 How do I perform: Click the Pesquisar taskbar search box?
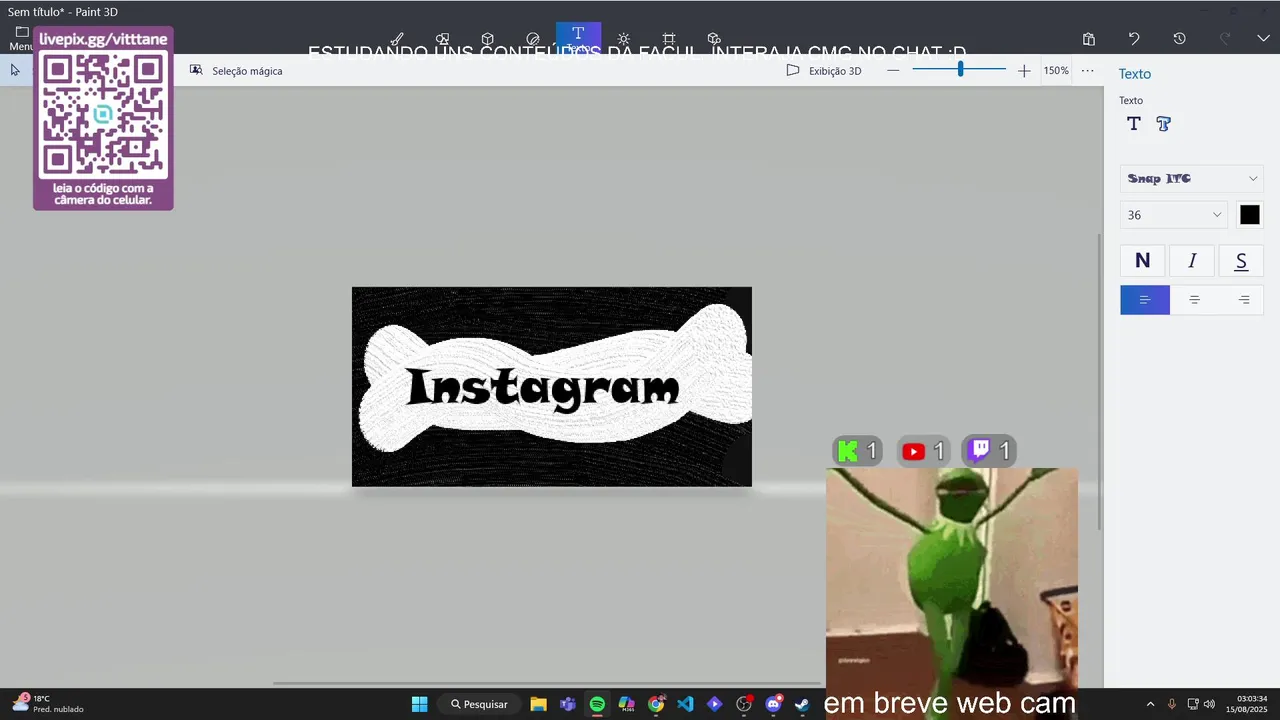[480, 704]
